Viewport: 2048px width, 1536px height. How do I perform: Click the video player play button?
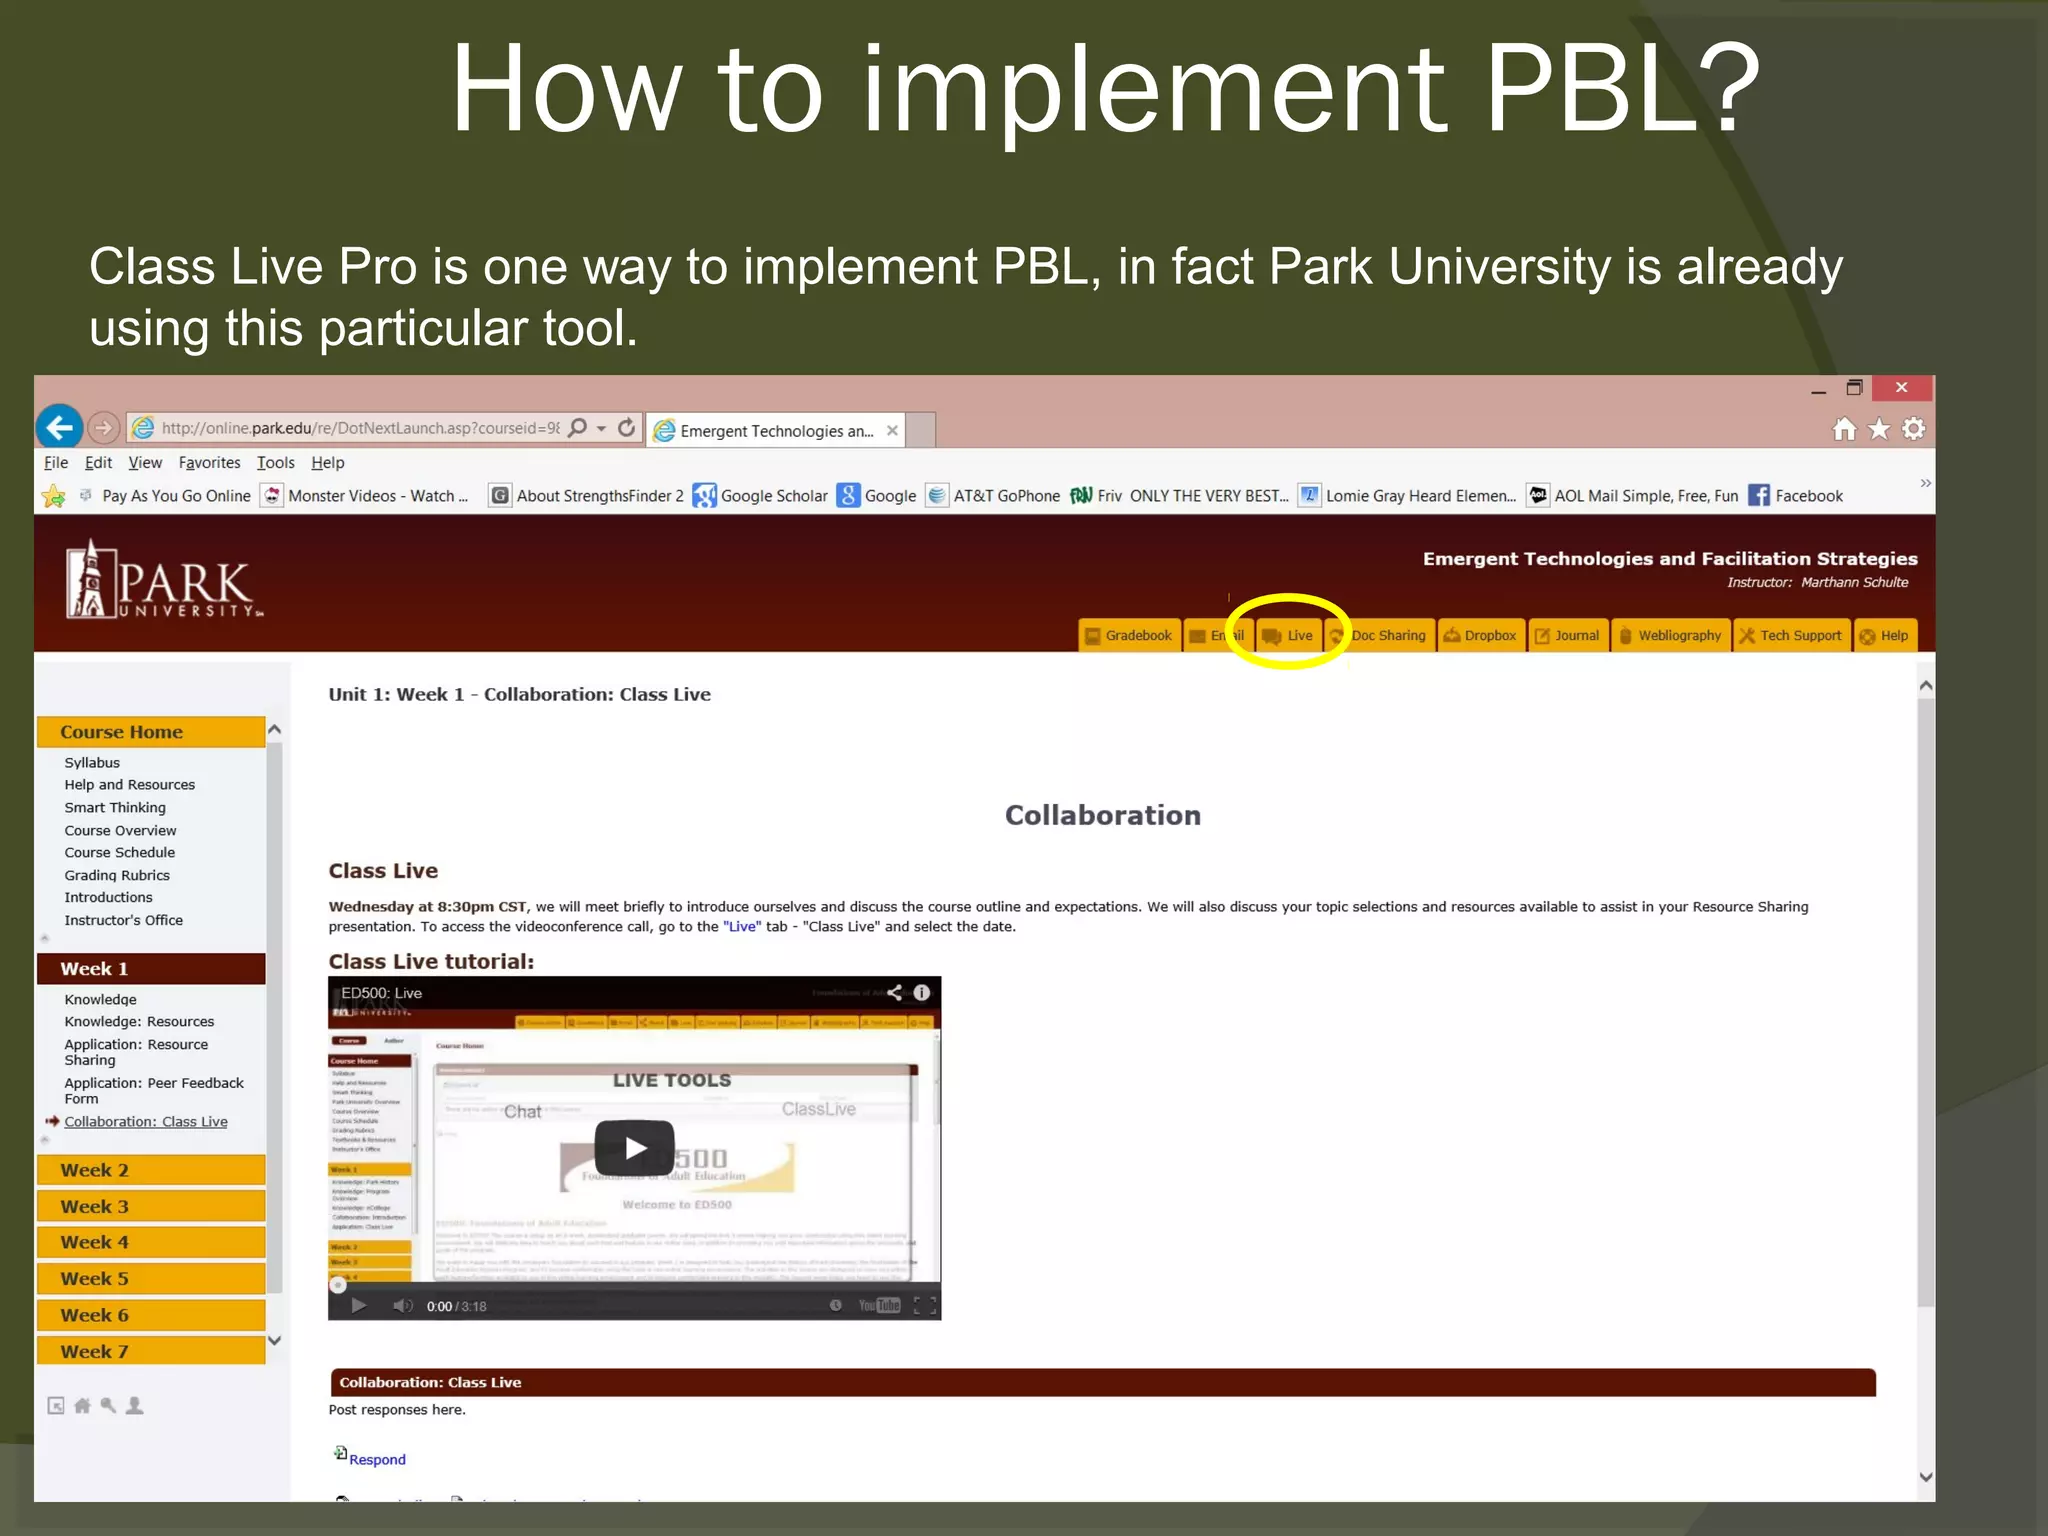[359, 1306]
